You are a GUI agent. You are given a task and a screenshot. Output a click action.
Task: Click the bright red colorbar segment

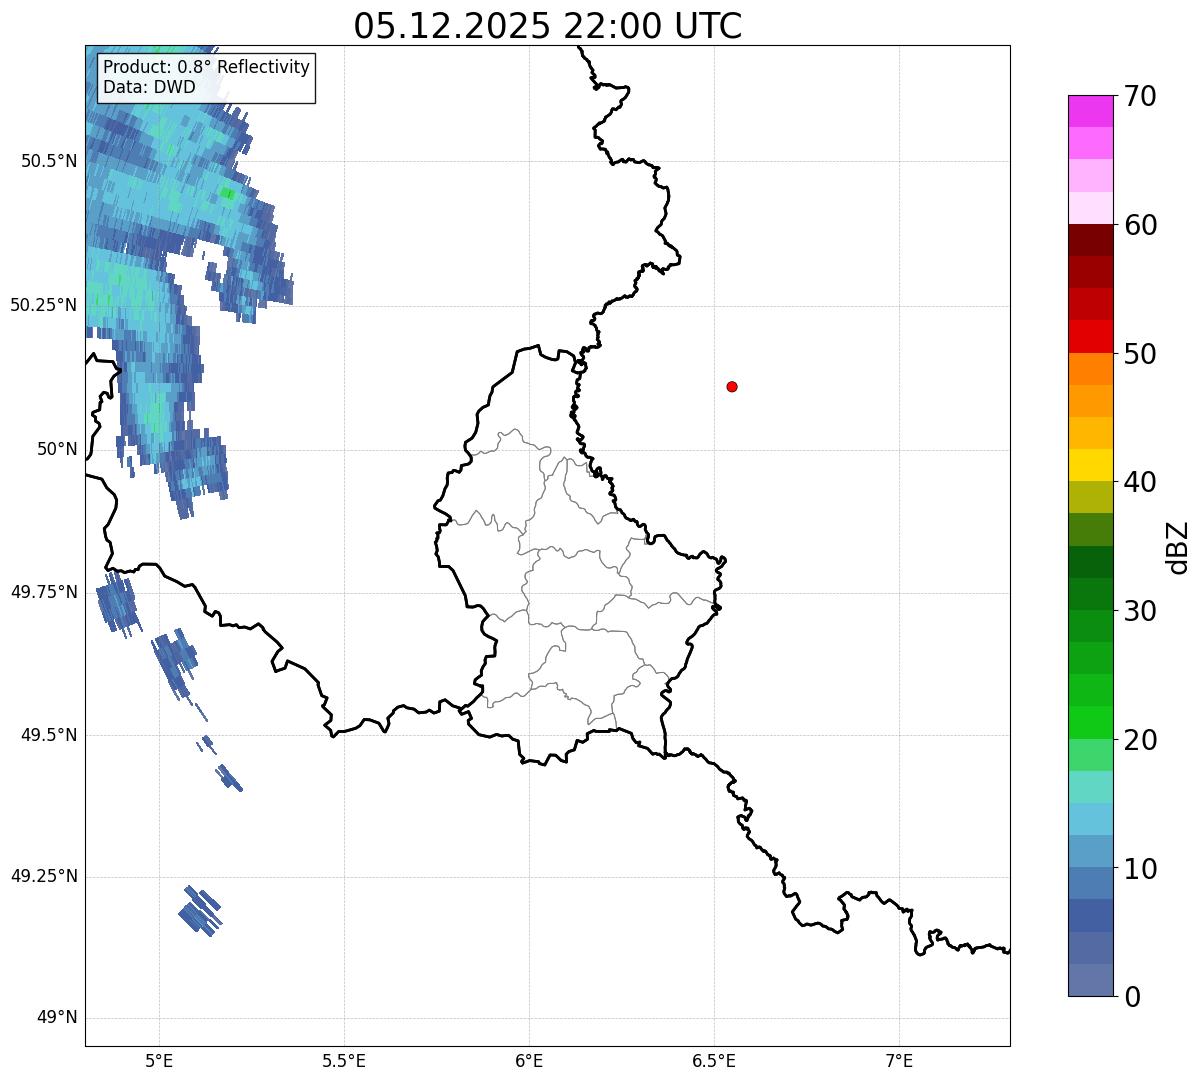1090,337
